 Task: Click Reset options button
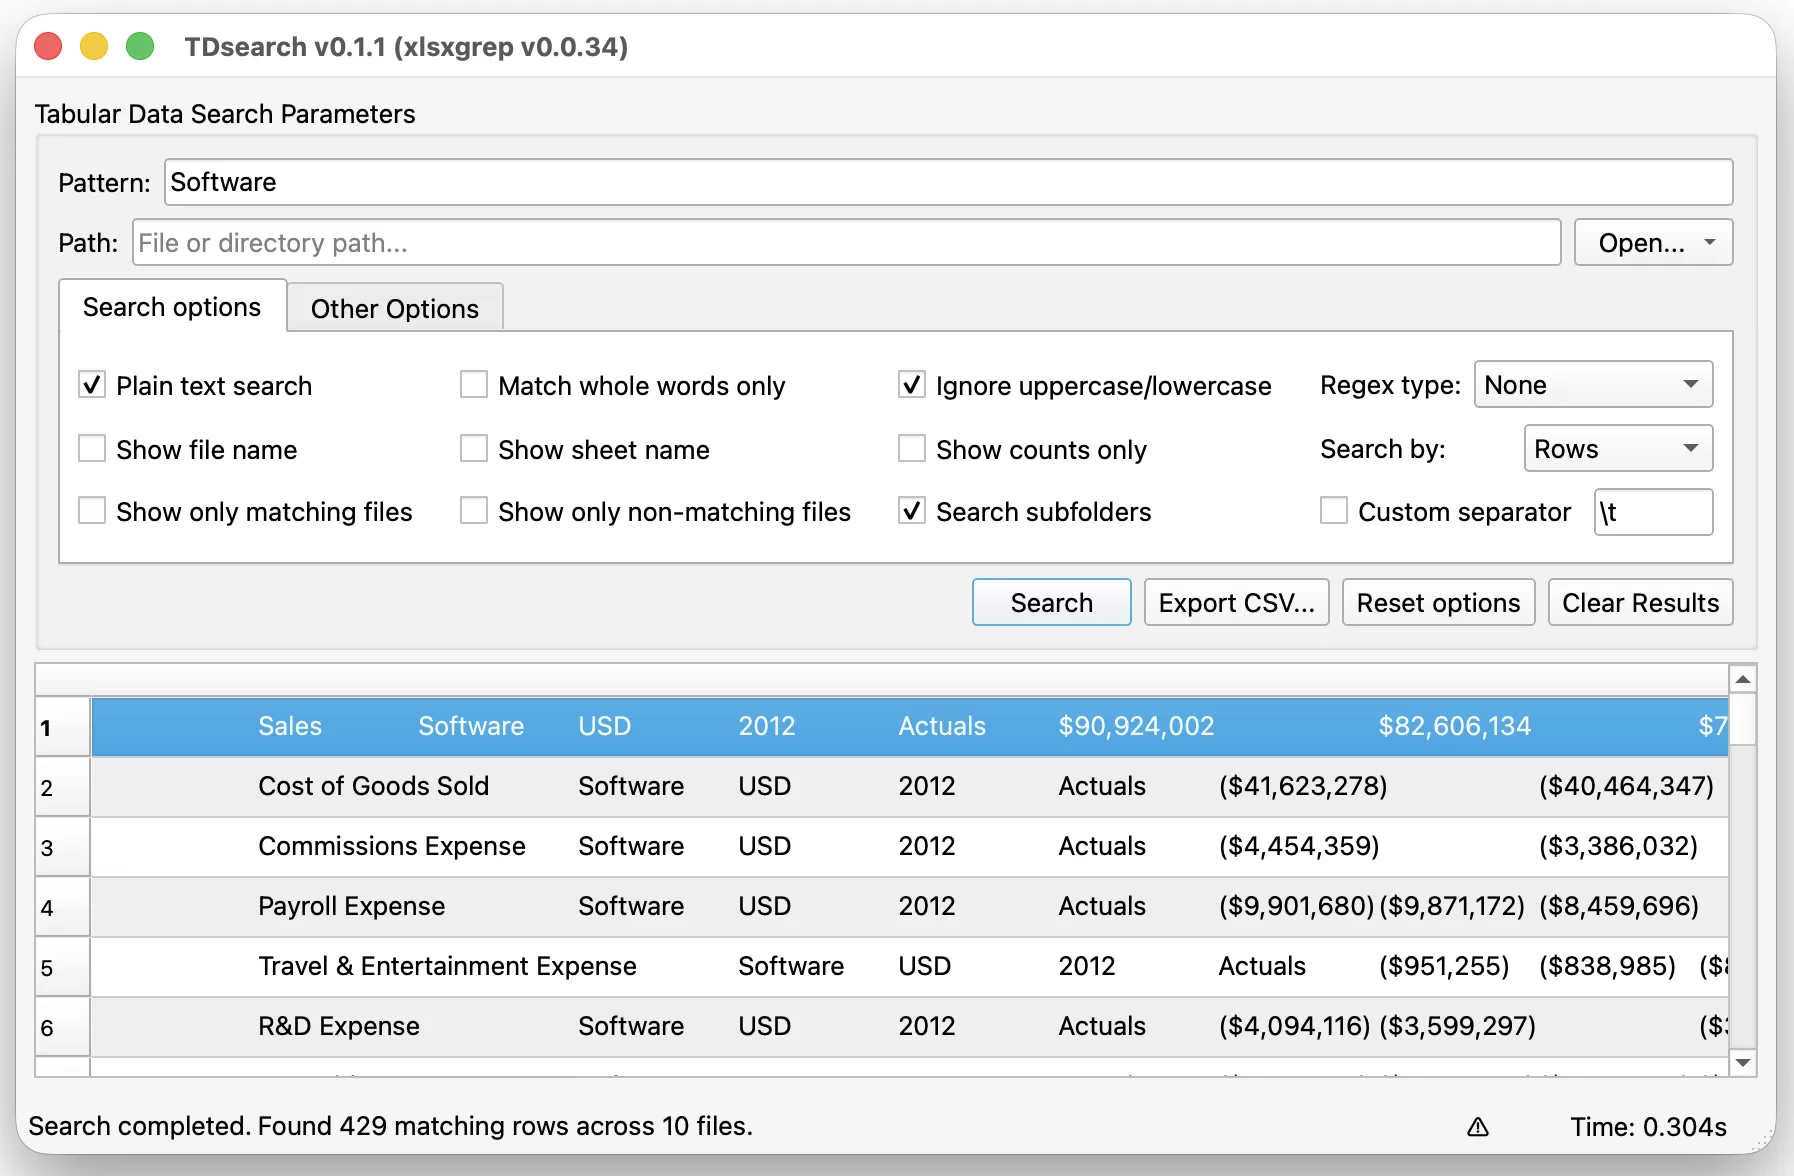[1438, 602]
